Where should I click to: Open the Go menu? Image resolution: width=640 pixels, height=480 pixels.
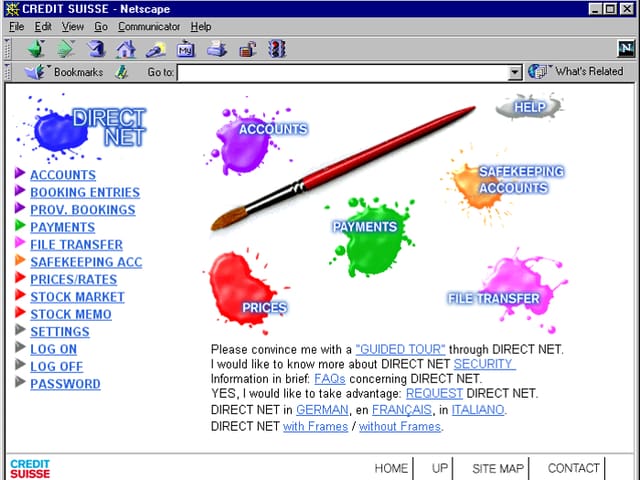(x=101, y=27)
